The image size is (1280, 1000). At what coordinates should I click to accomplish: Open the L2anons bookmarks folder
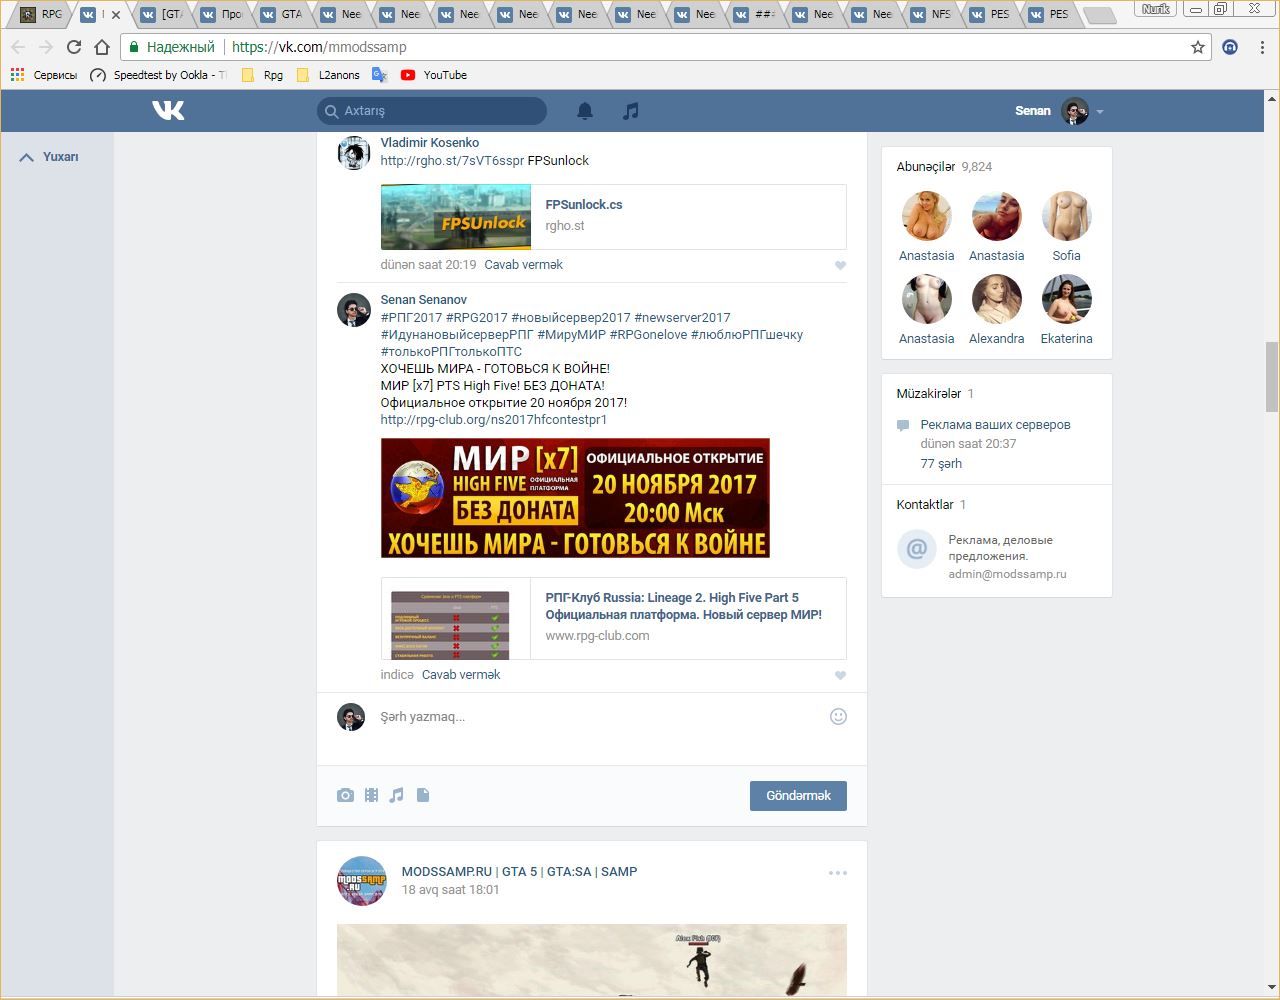328,75
